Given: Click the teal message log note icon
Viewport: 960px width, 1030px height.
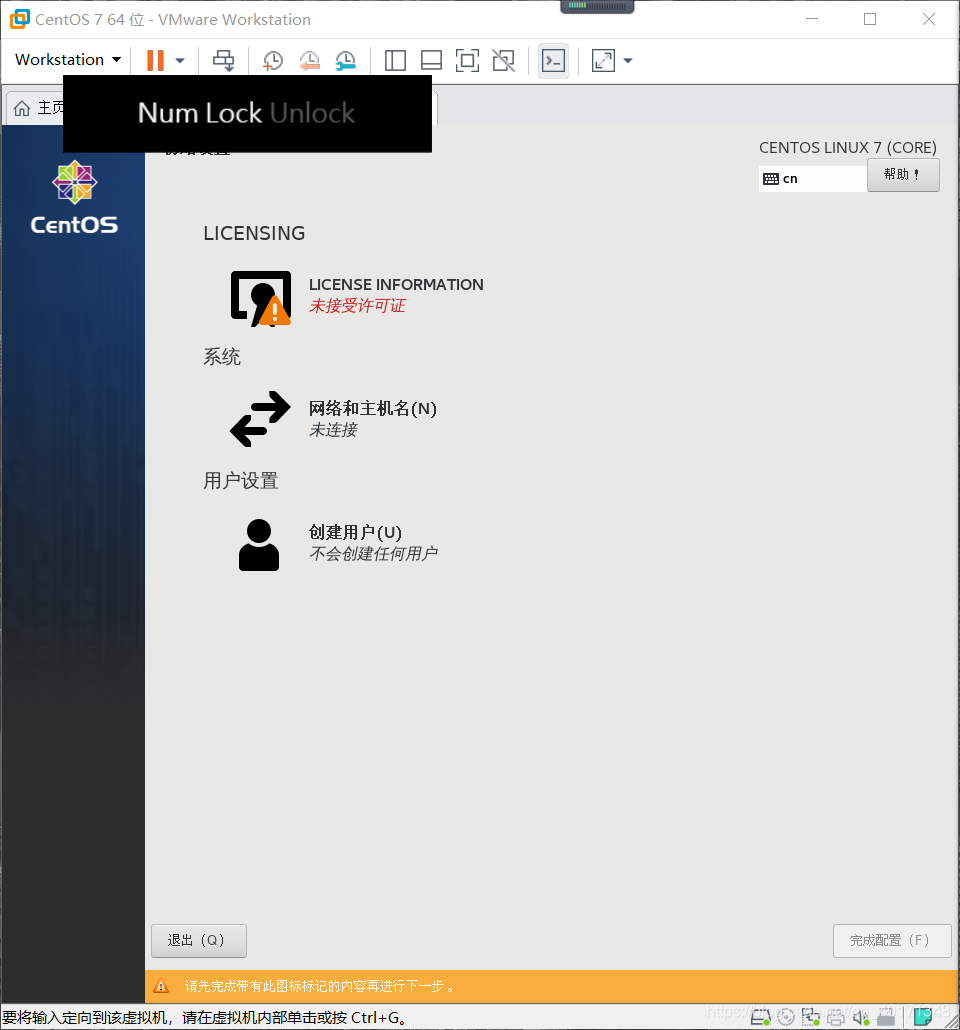Looking at the screenshot, I should click(x=923, y=1017).
